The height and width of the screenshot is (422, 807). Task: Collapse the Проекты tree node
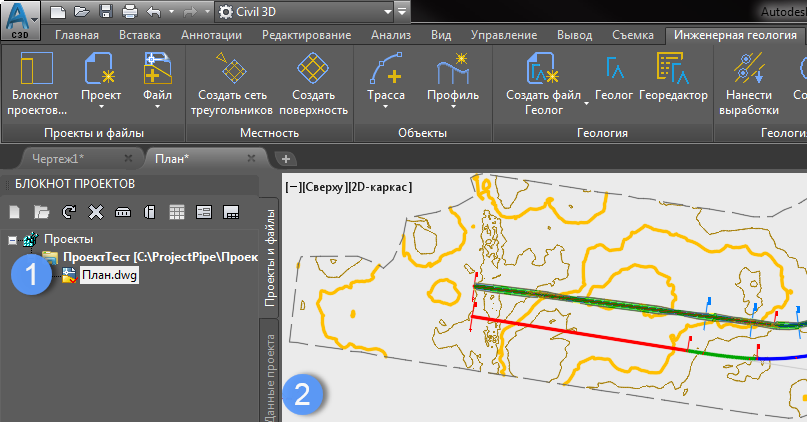point(12,239)
